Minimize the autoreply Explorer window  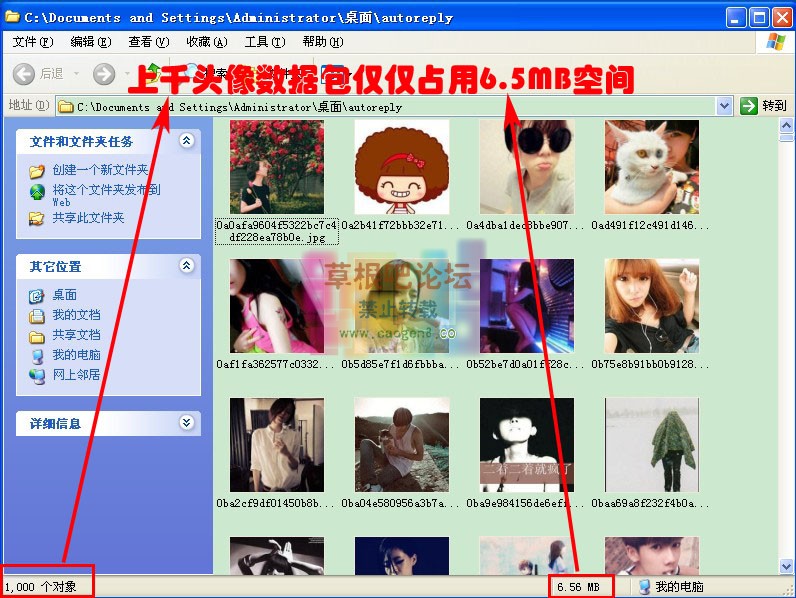click(736, 18)
